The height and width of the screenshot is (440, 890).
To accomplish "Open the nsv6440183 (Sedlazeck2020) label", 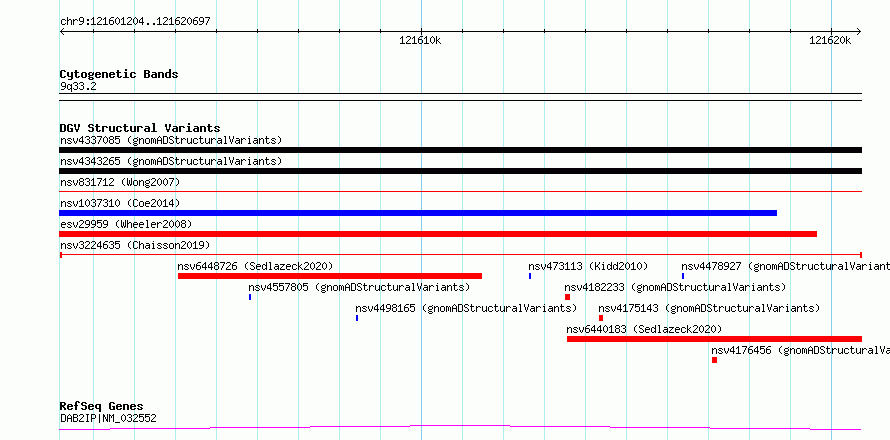I will [644, 329].
